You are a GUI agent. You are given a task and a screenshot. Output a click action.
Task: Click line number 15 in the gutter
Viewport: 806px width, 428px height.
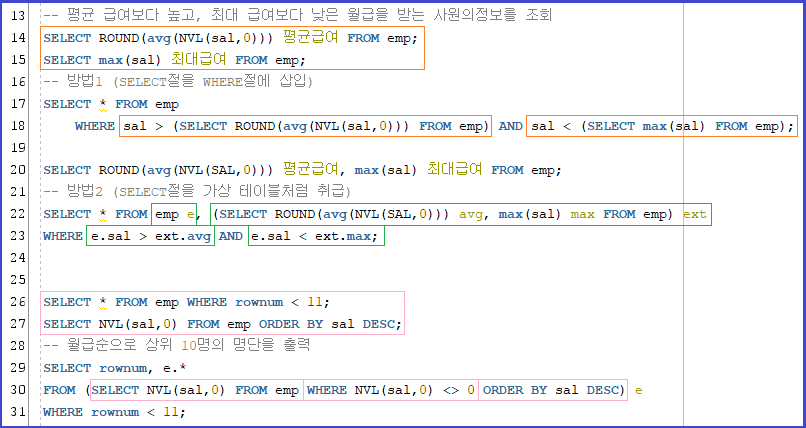(17, 60)
